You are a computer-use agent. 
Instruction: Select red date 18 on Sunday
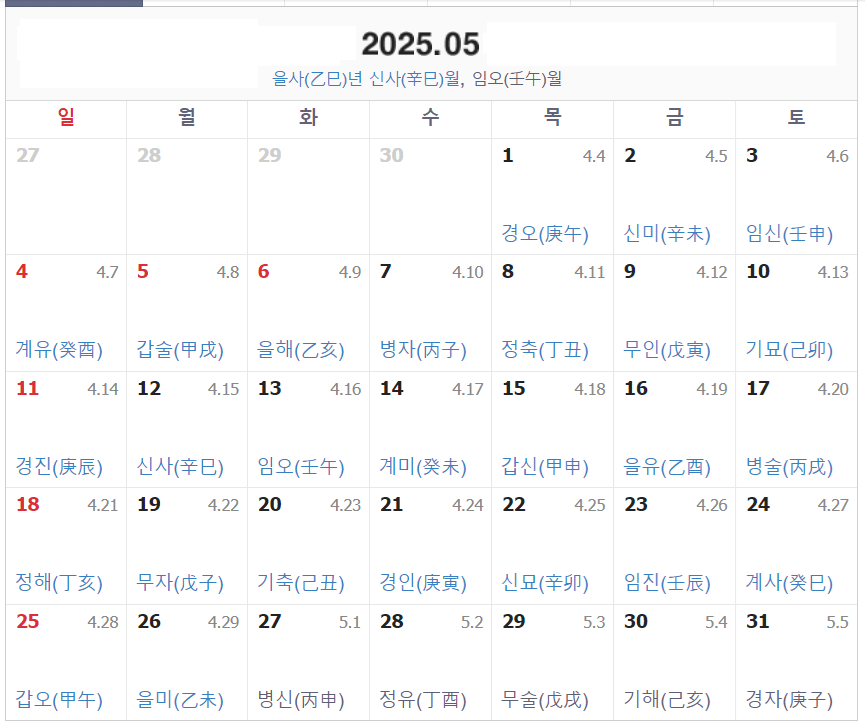28,504
